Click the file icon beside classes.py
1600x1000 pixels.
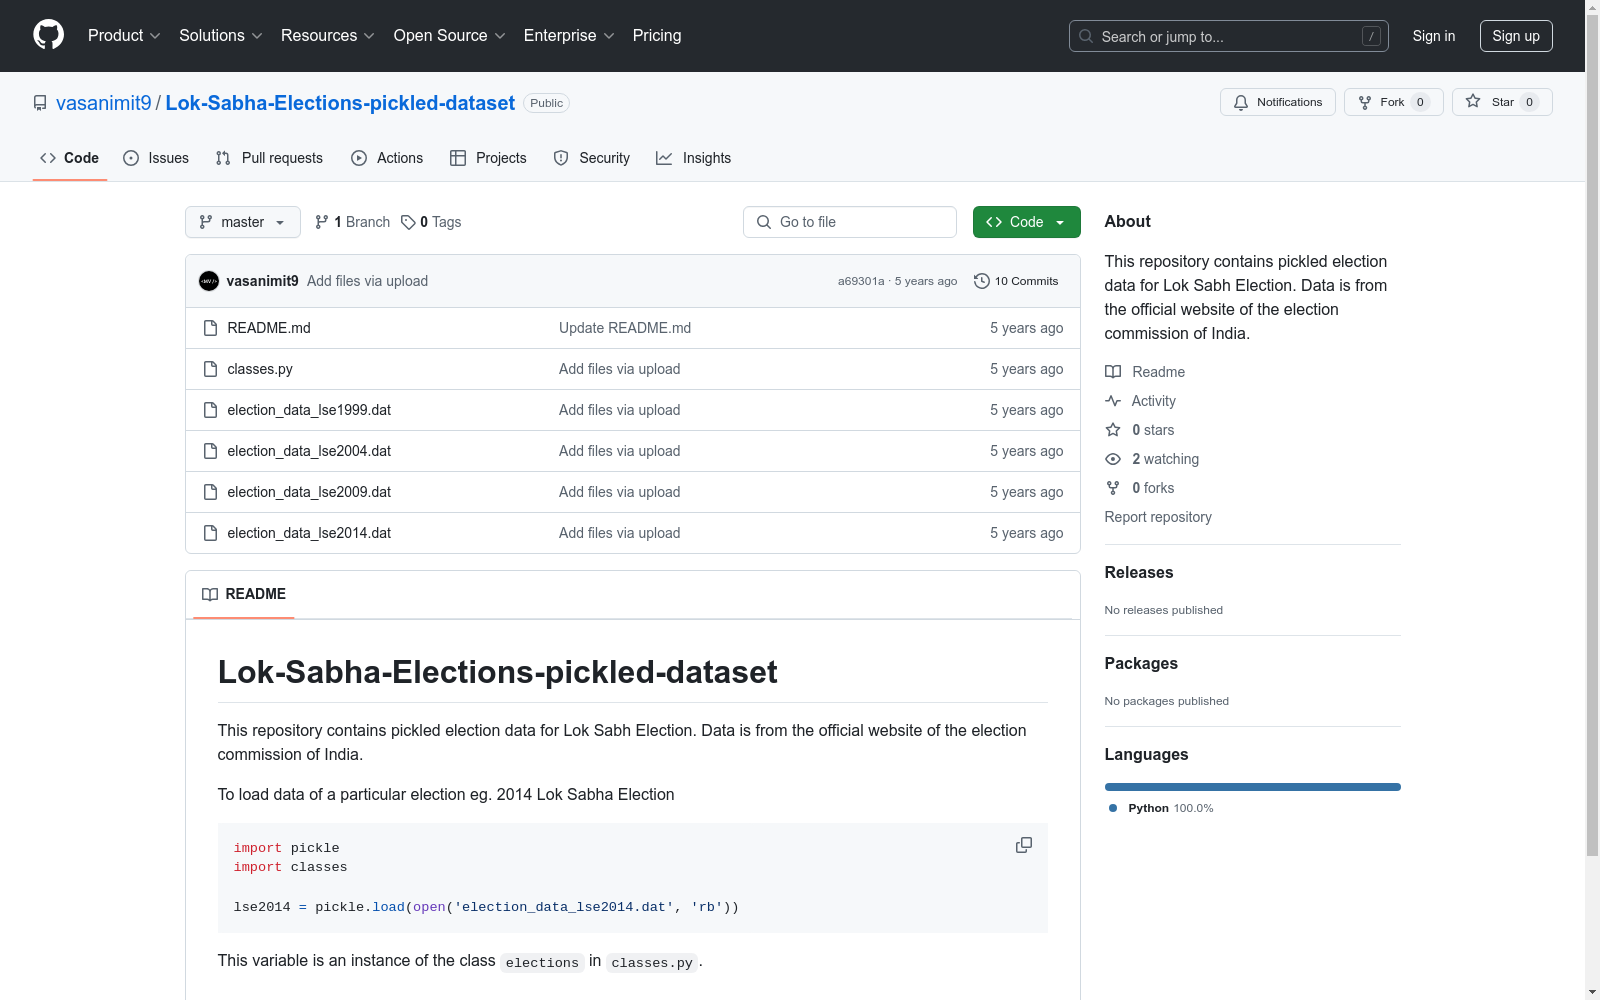click(210, 369)
